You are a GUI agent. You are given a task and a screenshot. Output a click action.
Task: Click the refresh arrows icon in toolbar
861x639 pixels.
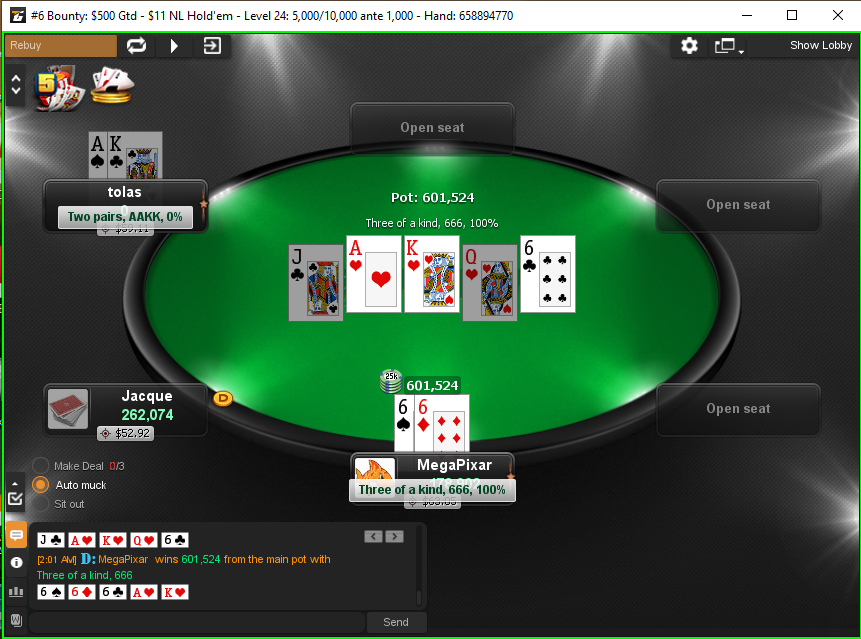pos(136,46)
